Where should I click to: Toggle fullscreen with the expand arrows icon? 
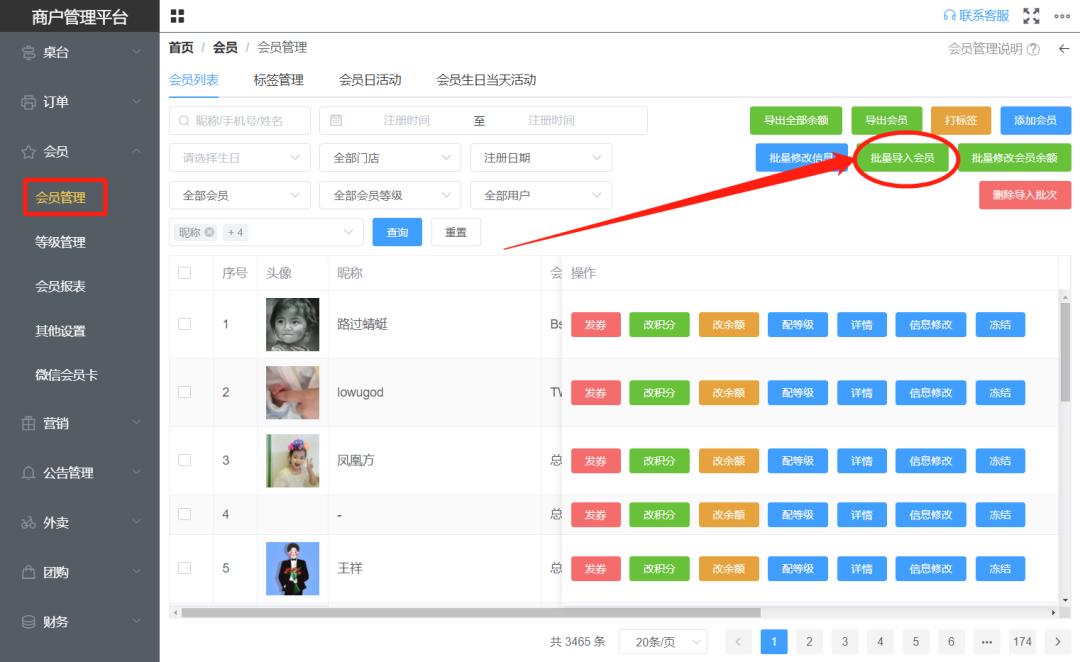click(x=1031, y=16)
